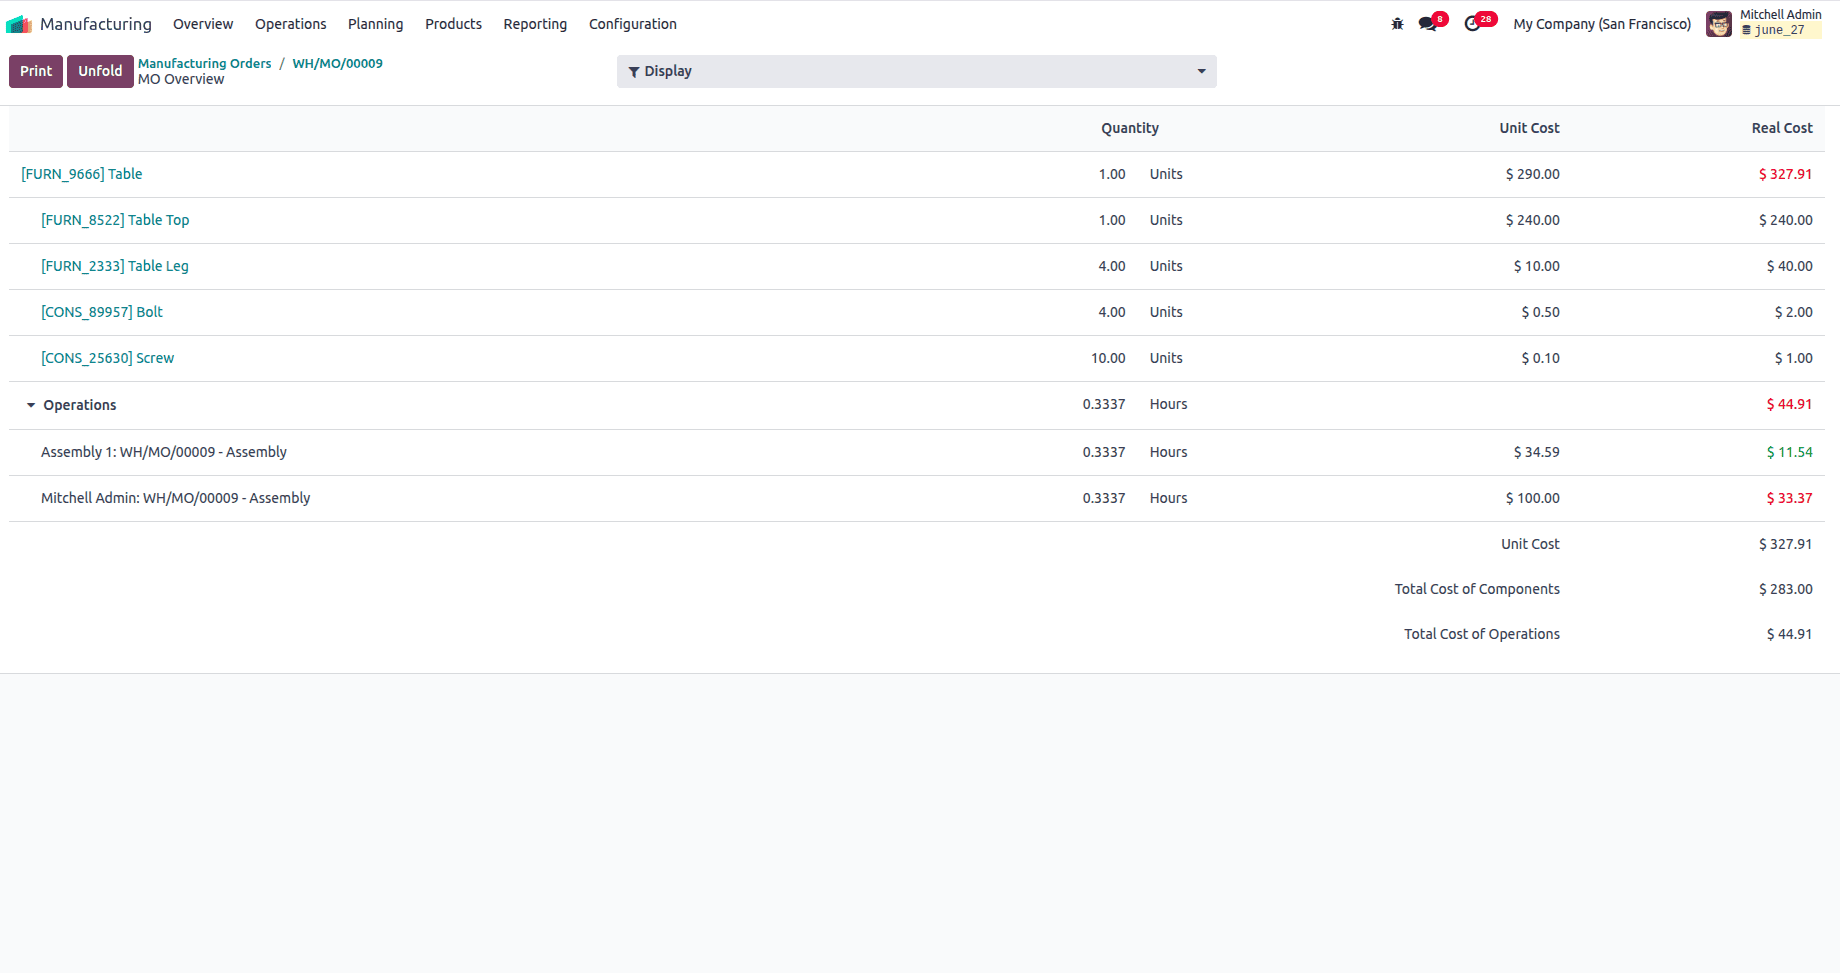Image resolution: width=1840 pixels, height=973 pixels.
Task: Click the Unit Cost column header
Action: tap(1529, 128)
